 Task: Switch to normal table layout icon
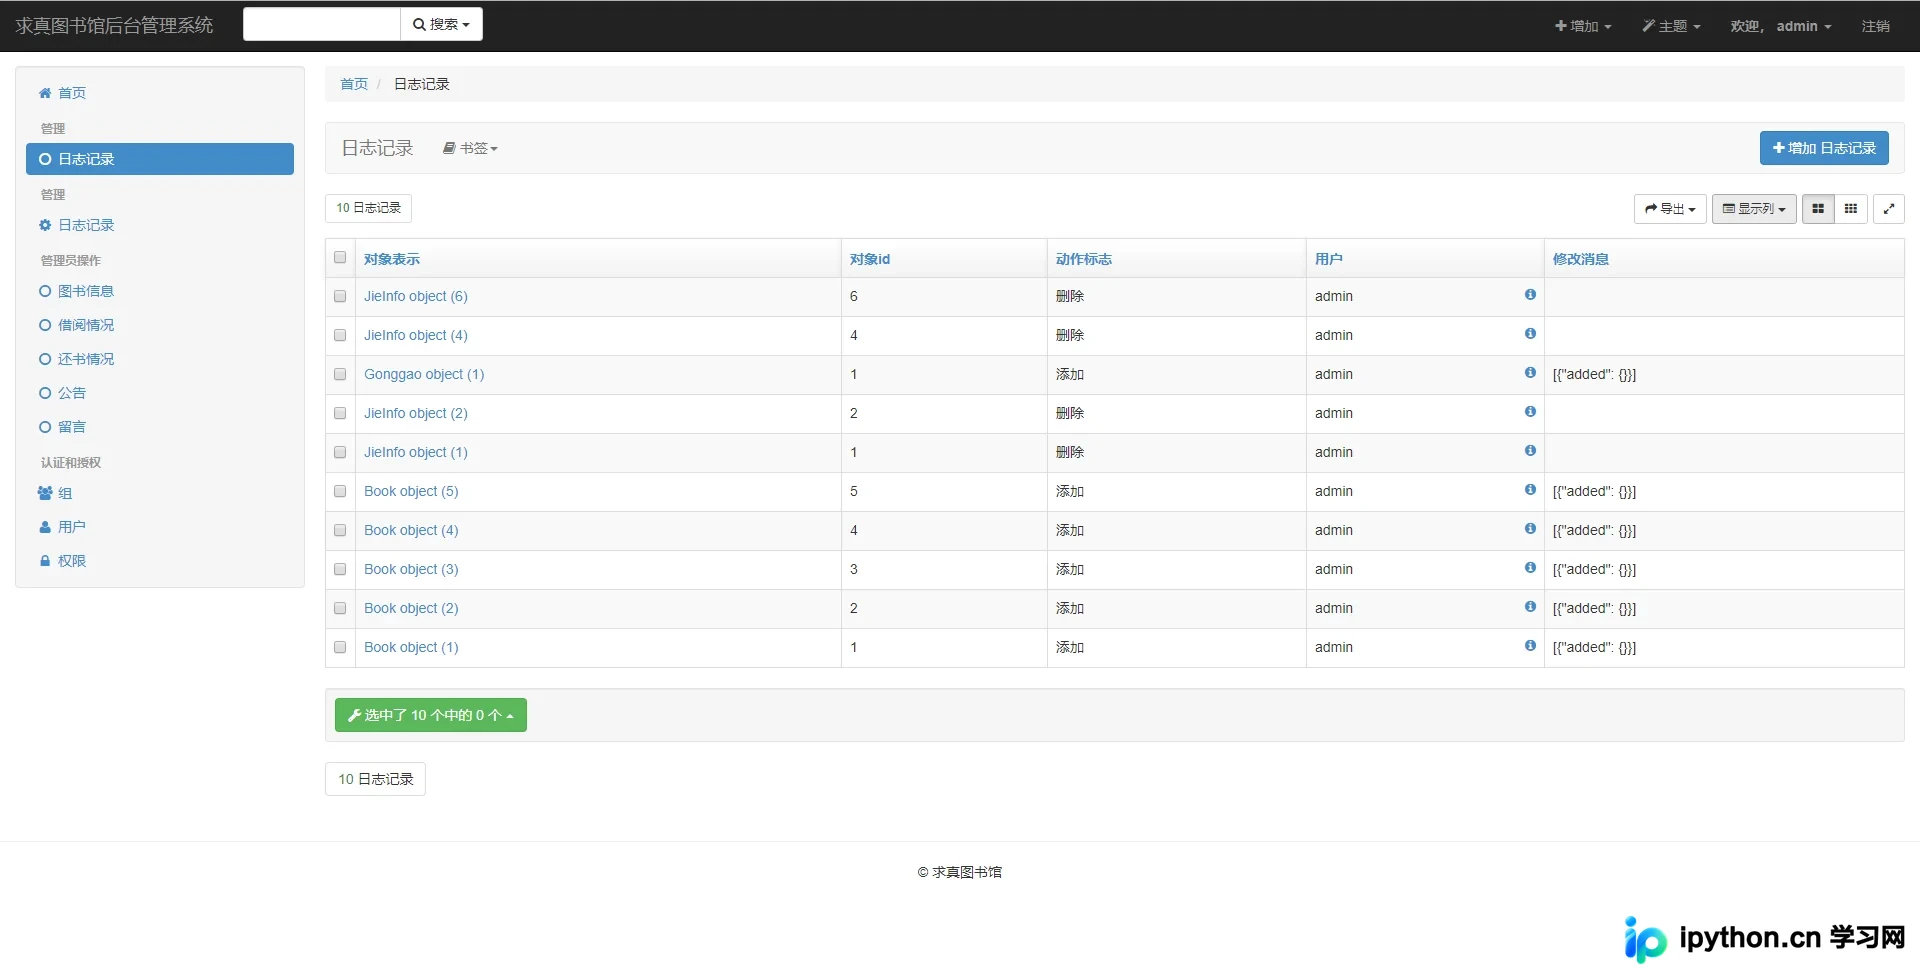pos(1818,209)
